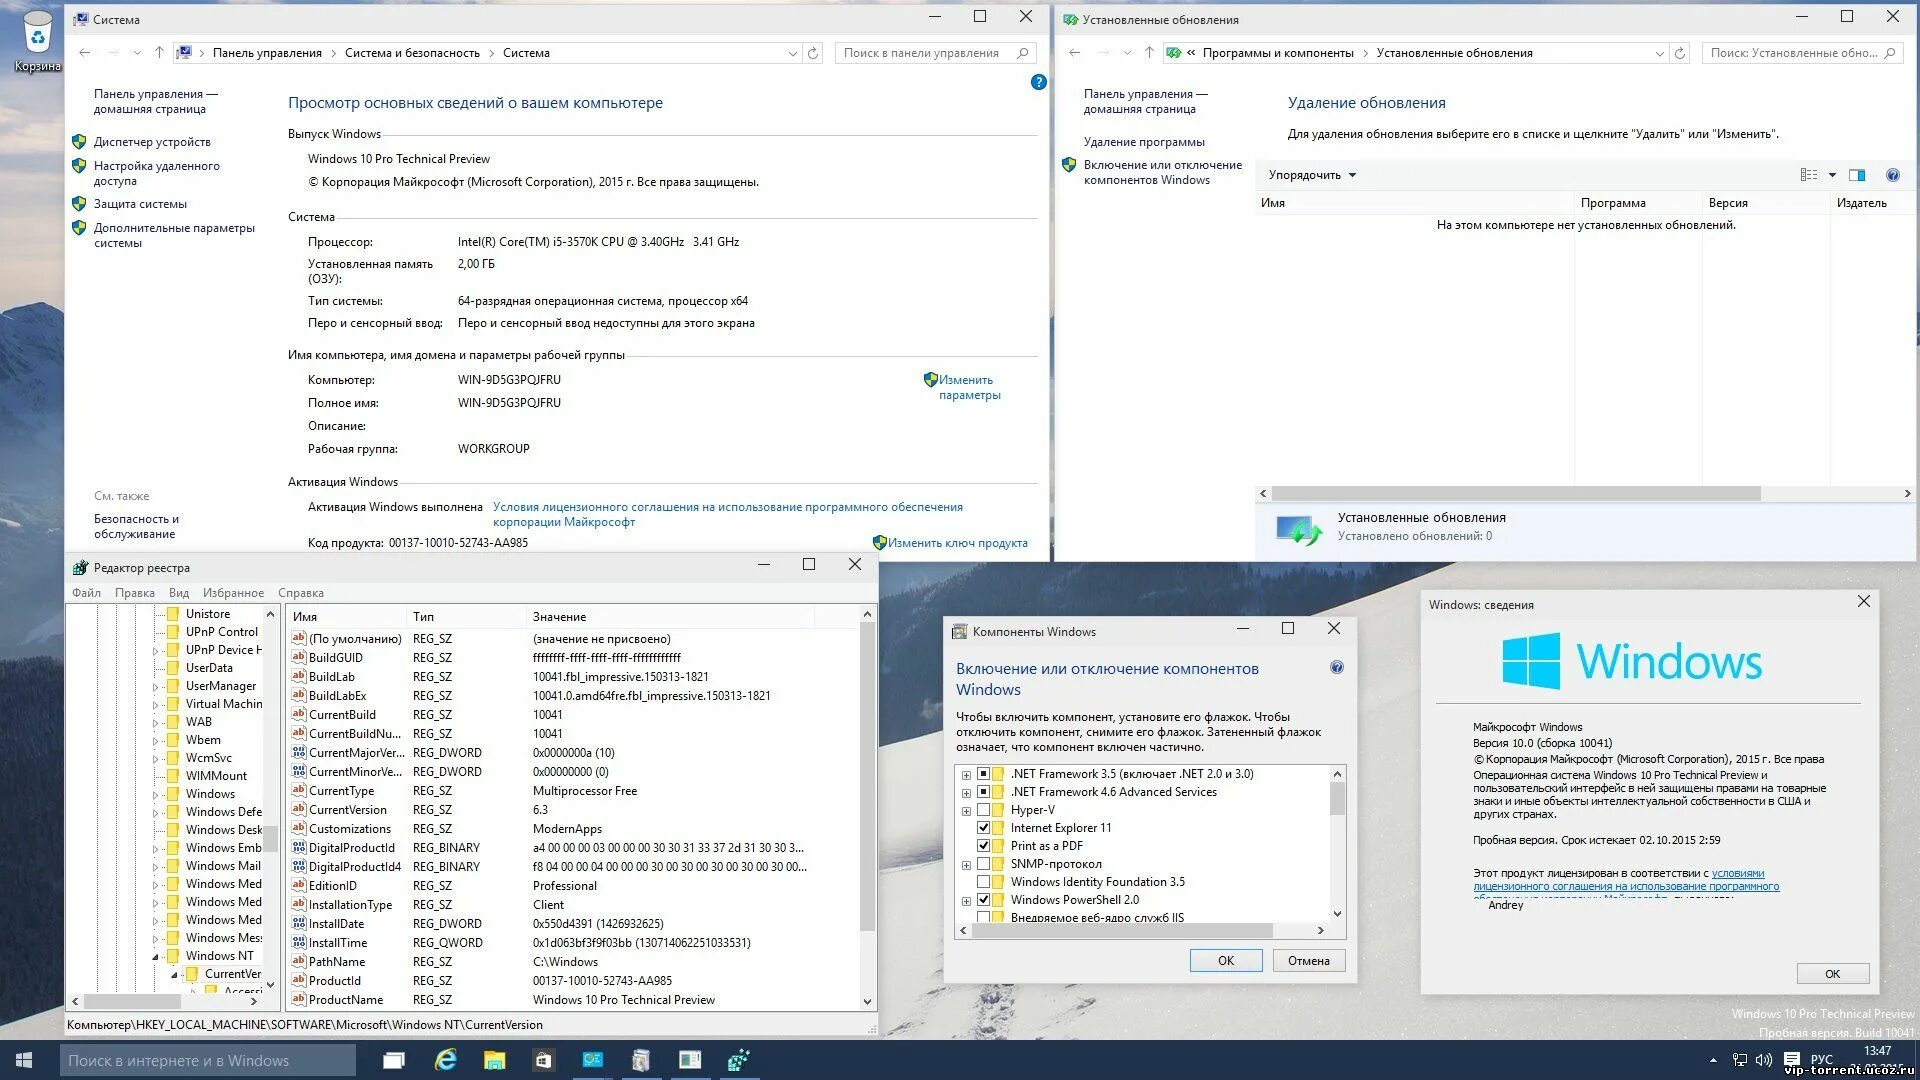Uncheck Internet Explorer 11 component

pyautogui.click(x=984, y=828)
